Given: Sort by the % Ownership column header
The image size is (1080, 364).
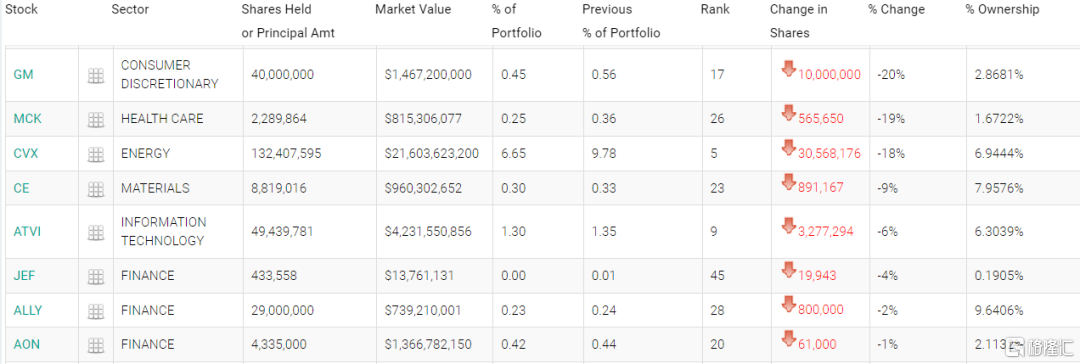Looking at the screenshot, I should (1002, 10).
